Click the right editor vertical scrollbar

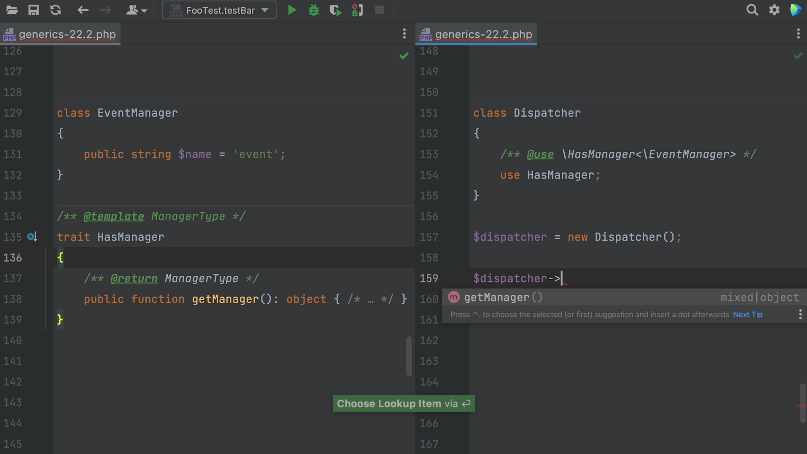tap(802, 403)
